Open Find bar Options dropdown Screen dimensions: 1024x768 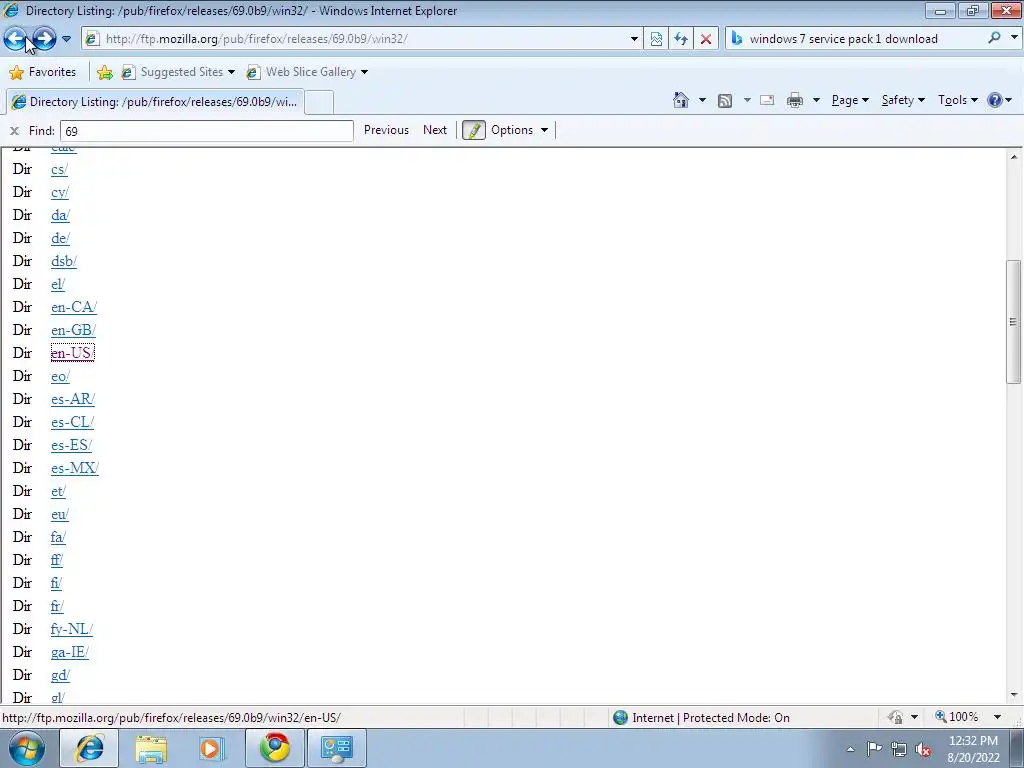(519, 130)
